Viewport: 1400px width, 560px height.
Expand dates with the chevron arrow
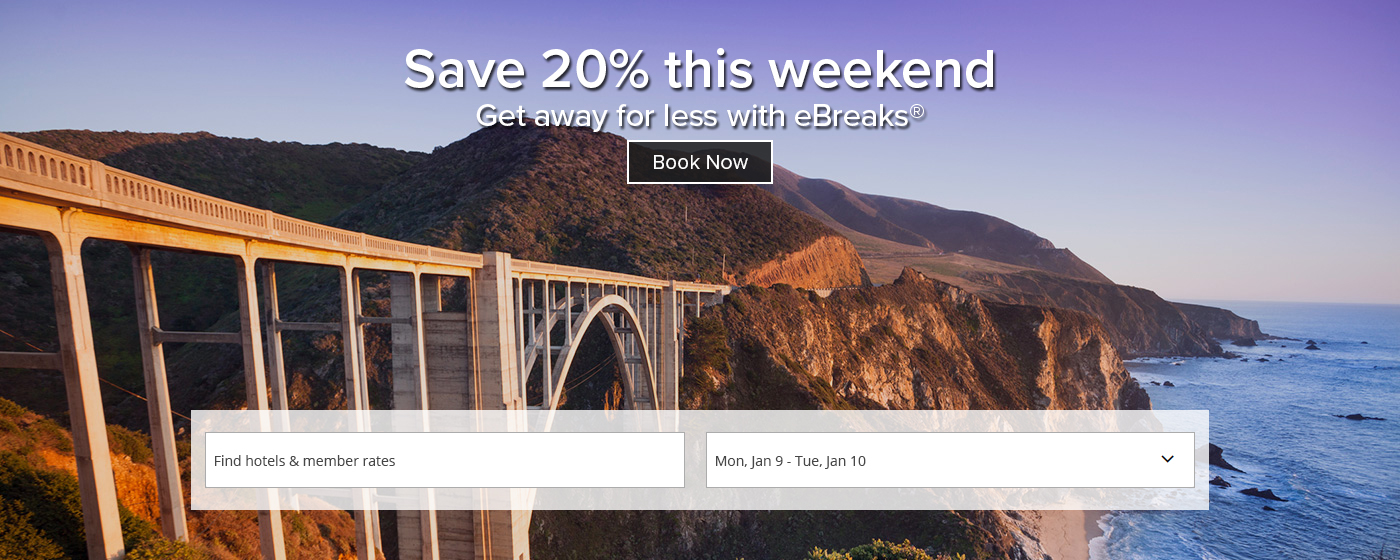1167,459
